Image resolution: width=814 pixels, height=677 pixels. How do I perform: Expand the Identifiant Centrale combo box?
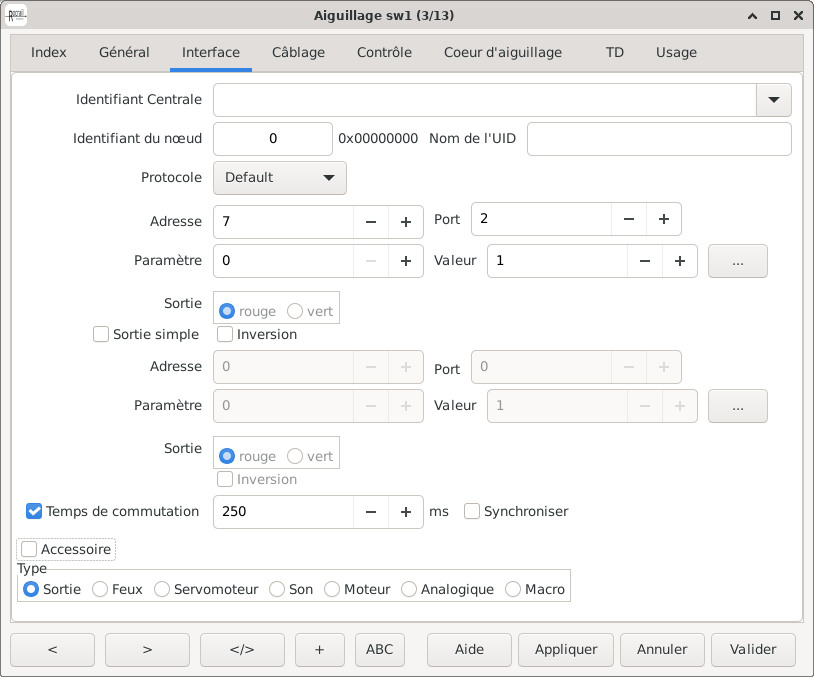773,100
